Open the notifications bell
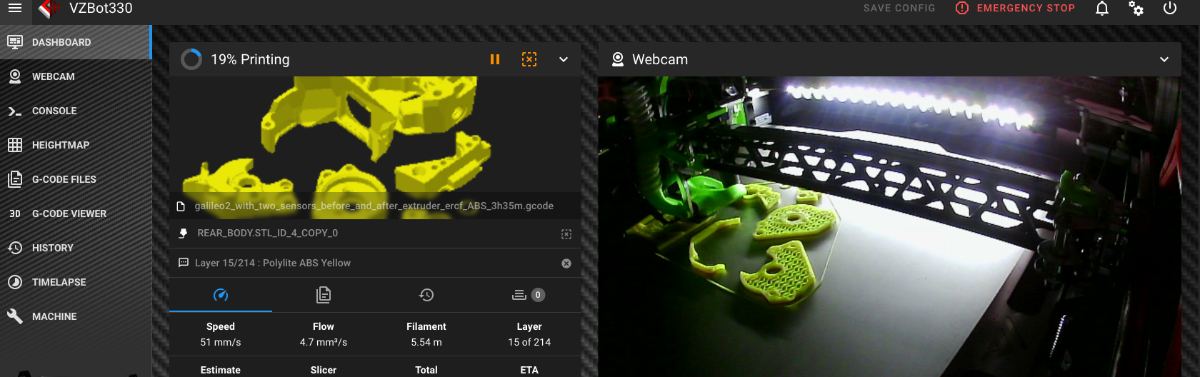This screenshot has height=377, width=1200. [1102, 8]
